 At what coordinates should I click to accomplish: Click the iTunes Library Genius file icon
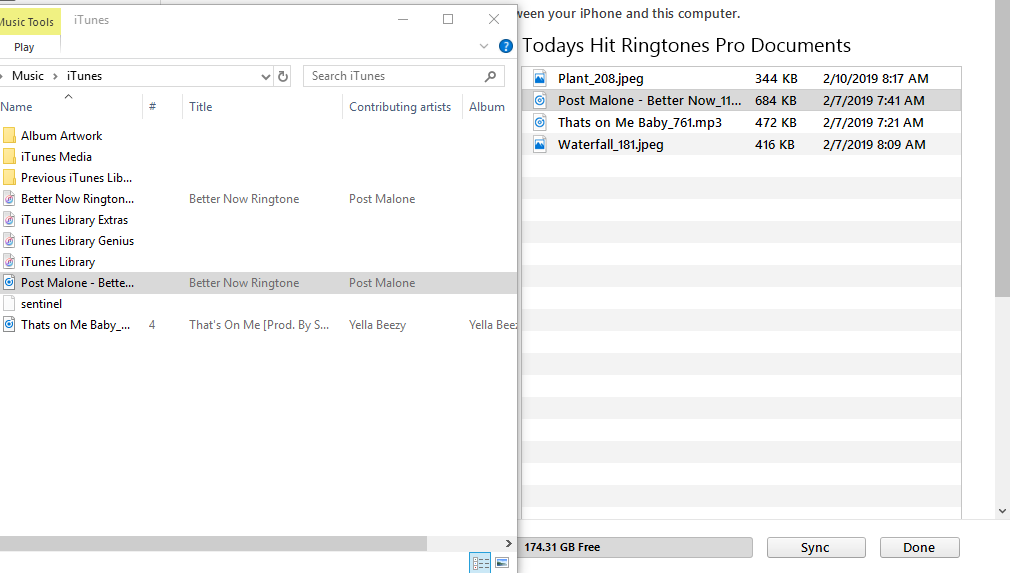(9, 241)
